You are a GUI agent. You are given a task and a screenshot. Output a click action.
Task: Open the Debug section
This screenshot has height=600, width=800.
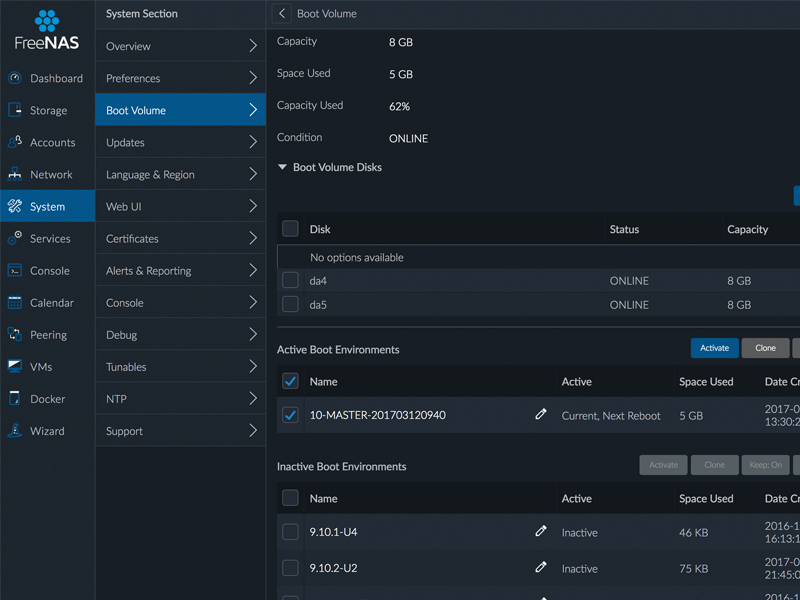click(181, 334)
